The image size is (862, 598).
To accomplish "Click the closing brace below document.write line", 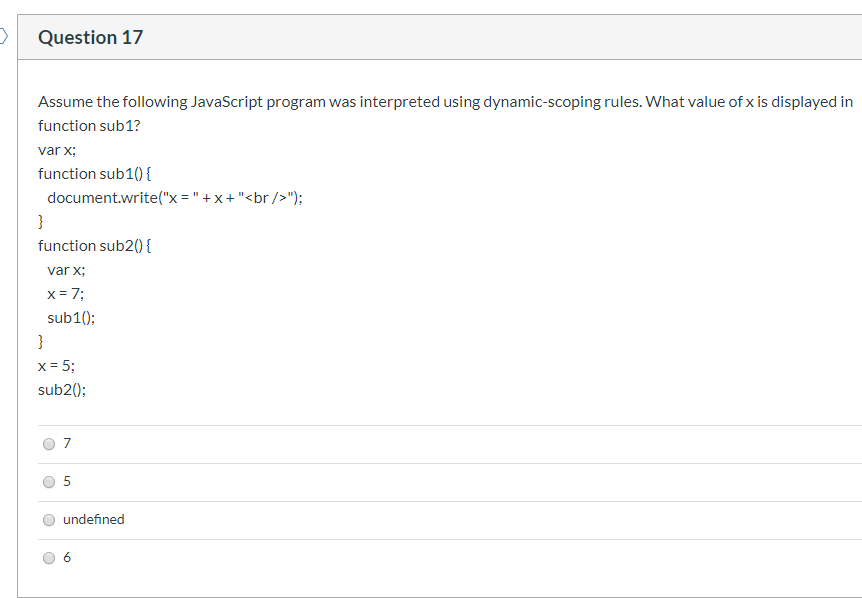I will point(41,222).
